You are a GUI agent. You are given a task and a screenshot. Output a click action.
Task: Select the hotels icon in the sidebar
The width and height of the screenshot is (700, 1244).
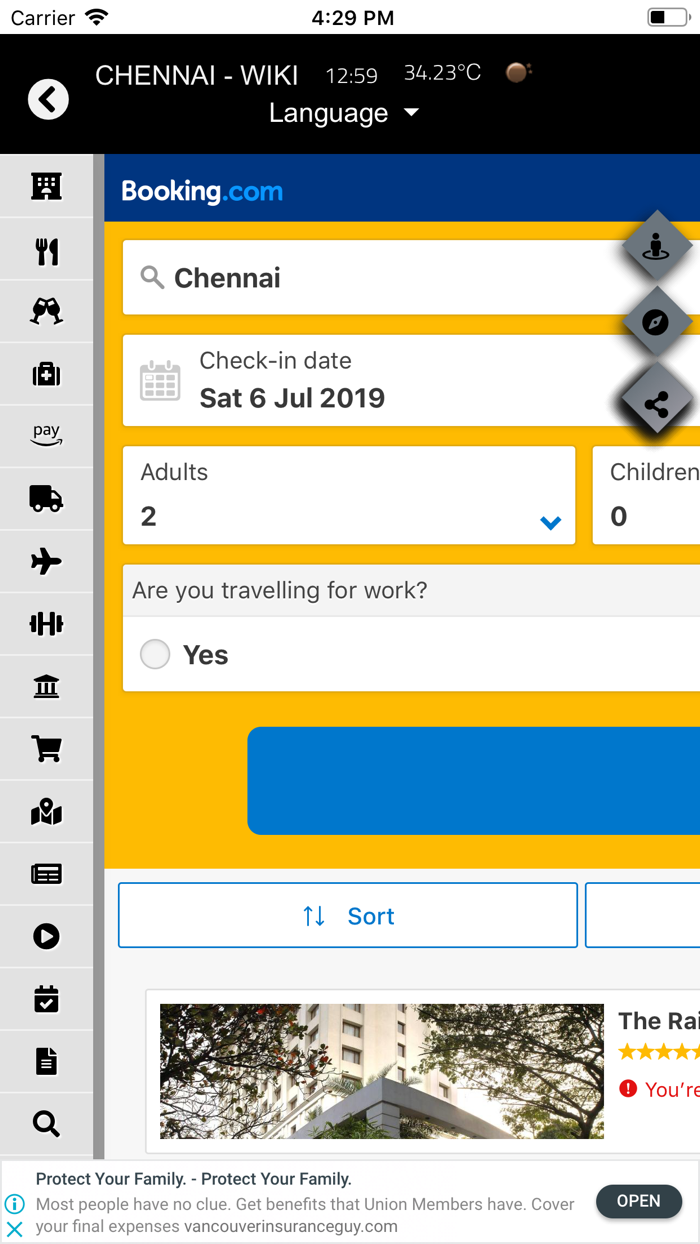(x=46, y=186)
